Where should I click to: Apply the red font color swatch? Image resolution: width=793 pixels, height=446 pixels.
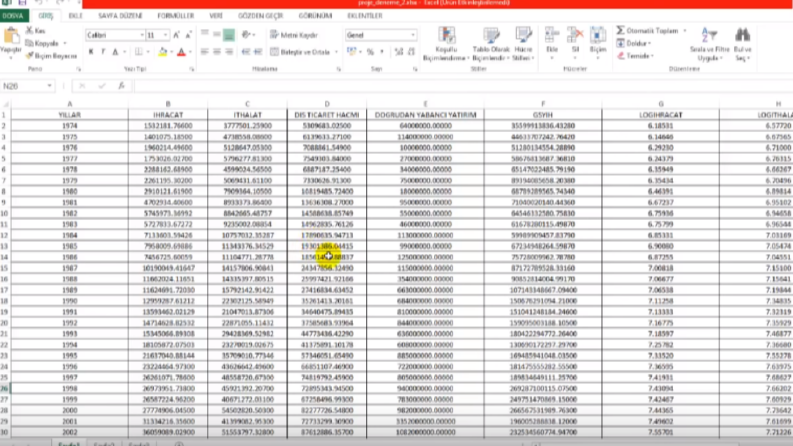point(181,52)
